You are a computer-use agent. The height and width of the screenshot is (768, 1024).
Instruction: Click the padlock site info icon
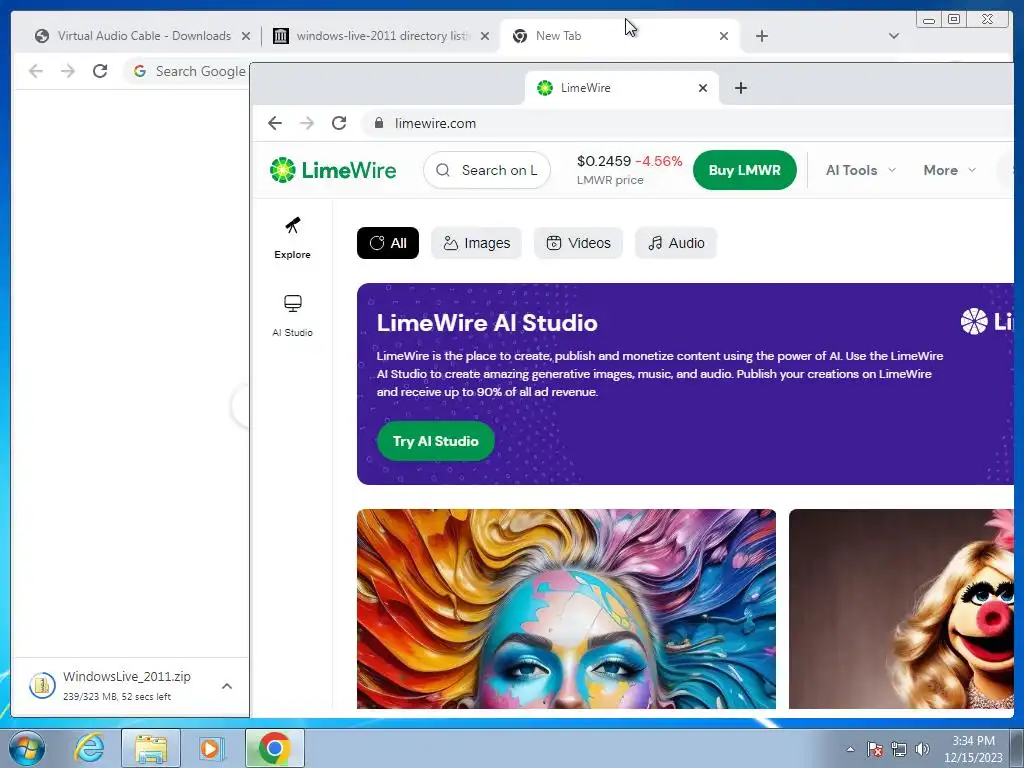click(x=378, y=123)
